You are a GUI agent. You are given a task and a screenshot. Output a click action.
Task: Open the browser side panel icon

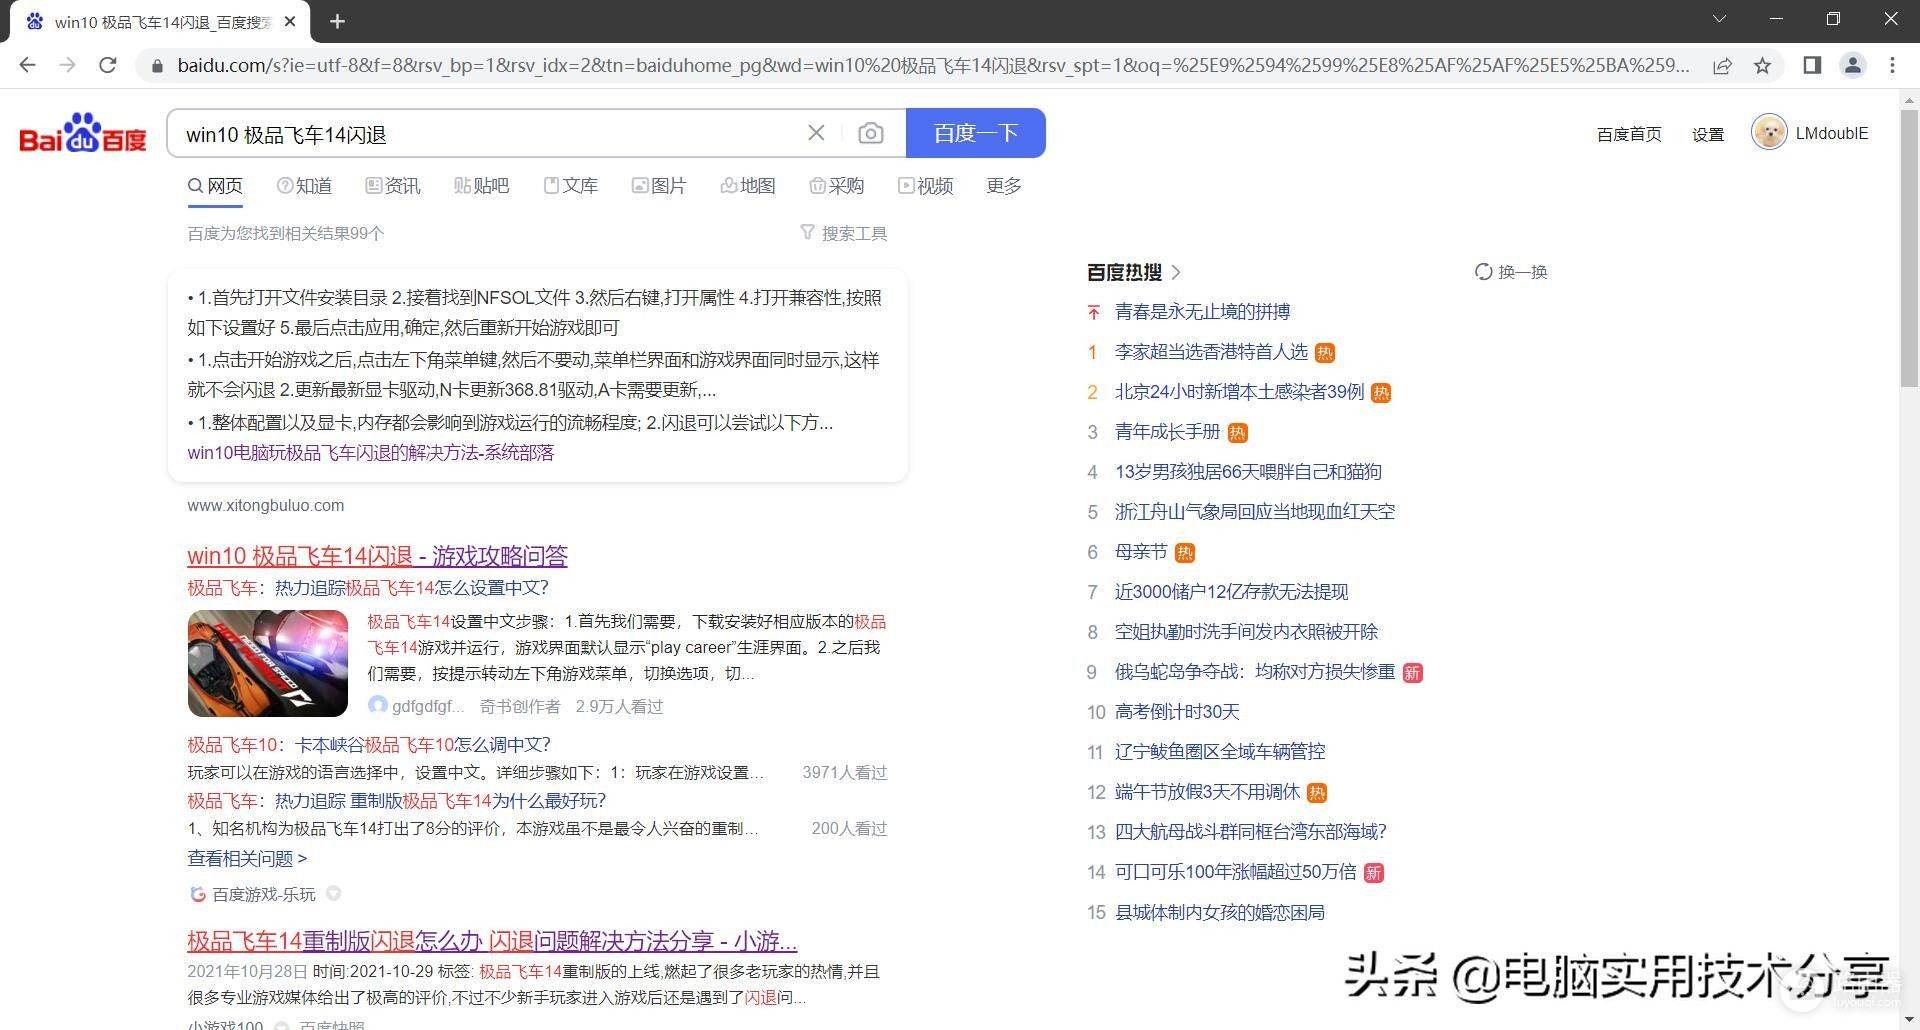coord(1811,66)
